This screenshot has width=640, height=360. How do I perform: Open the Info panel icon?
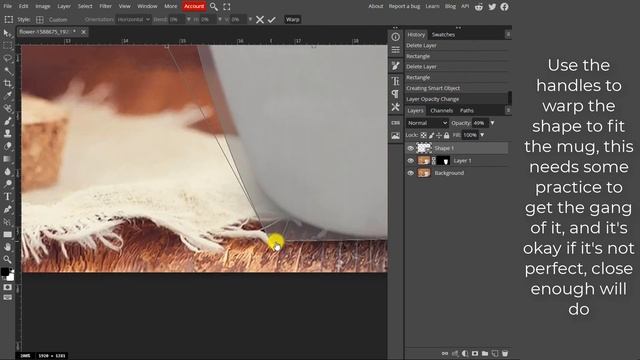pyautogui.click(x=396, y=37)
